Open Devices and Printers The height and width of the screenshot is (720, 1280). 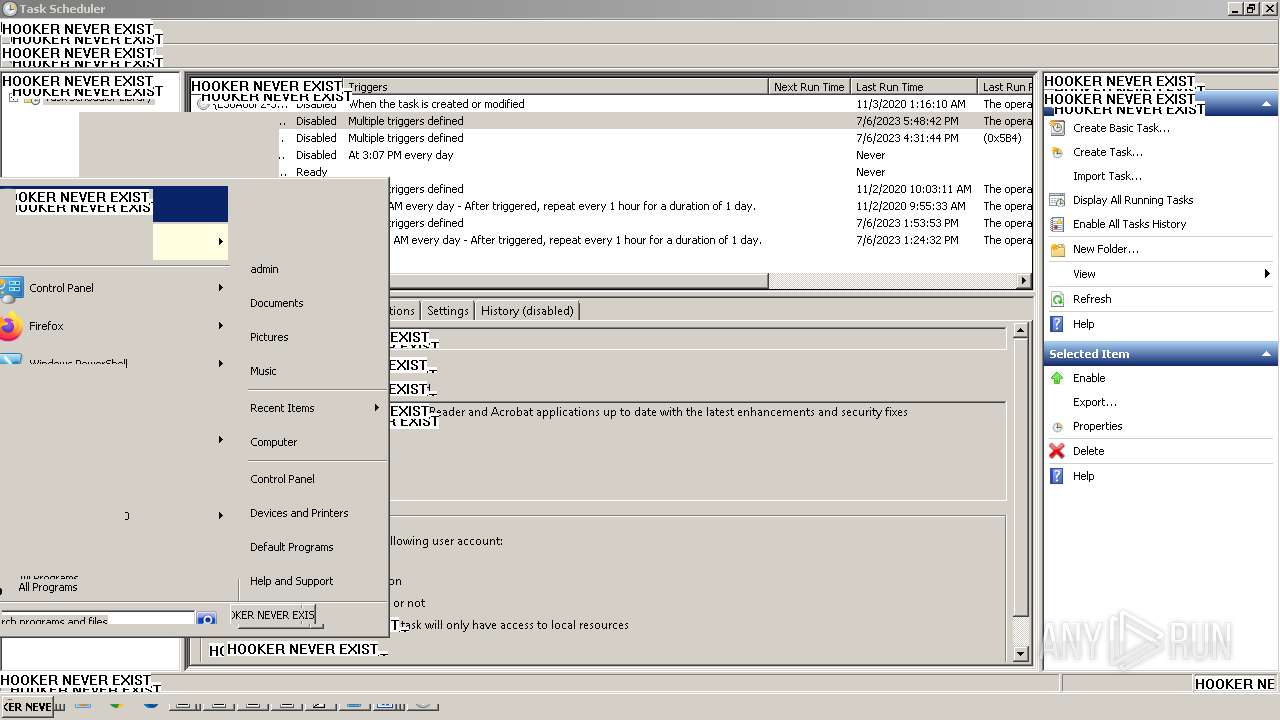point(299,513)
